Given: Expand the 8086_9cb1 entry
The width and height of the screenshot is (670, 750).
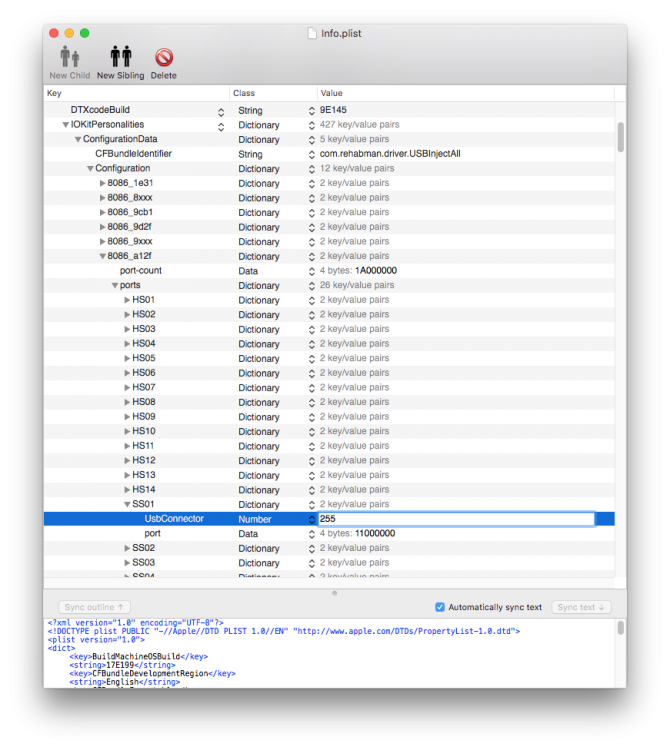Looking at the screenshot, I should (x=102, y=212).
